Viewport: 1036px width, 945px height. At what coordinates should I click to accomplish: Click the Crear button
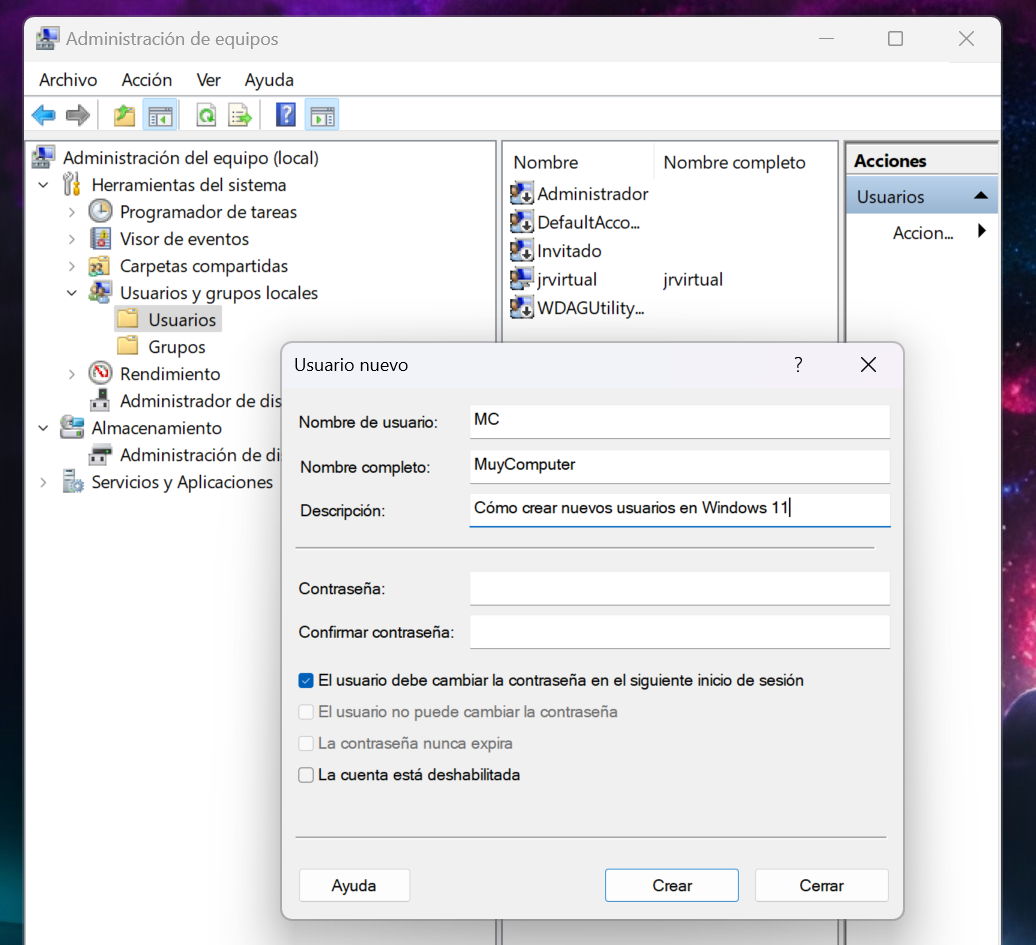pyautogui.click(x=671, y=885)
